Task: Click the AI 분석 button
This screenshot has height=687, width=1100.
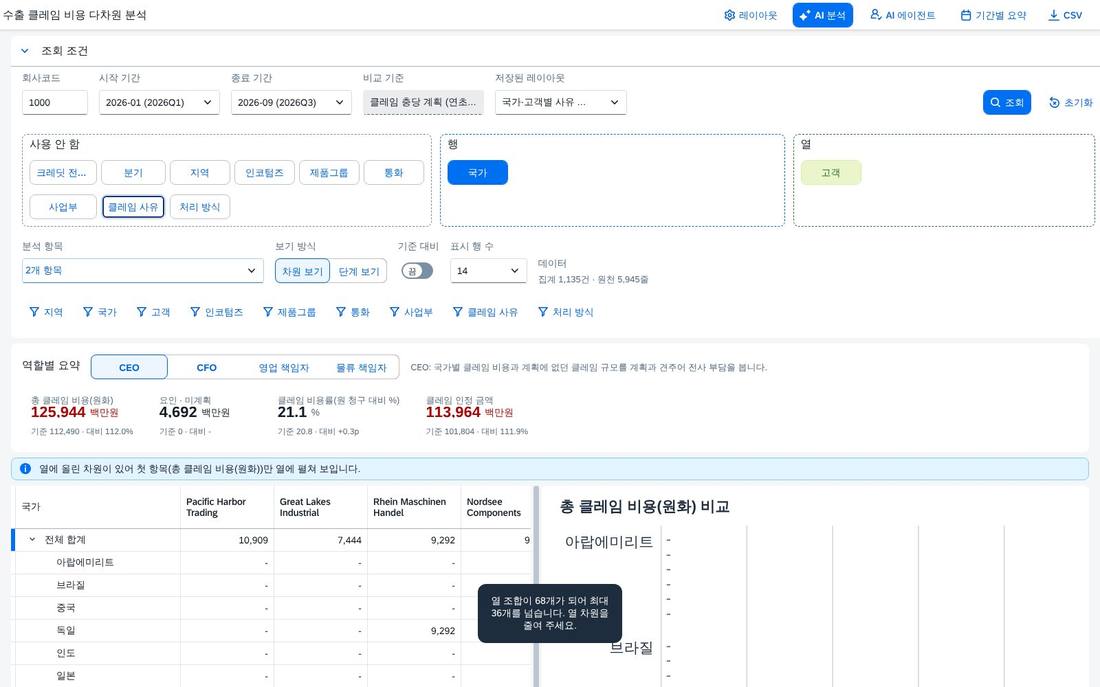Action: click(822, 15)
